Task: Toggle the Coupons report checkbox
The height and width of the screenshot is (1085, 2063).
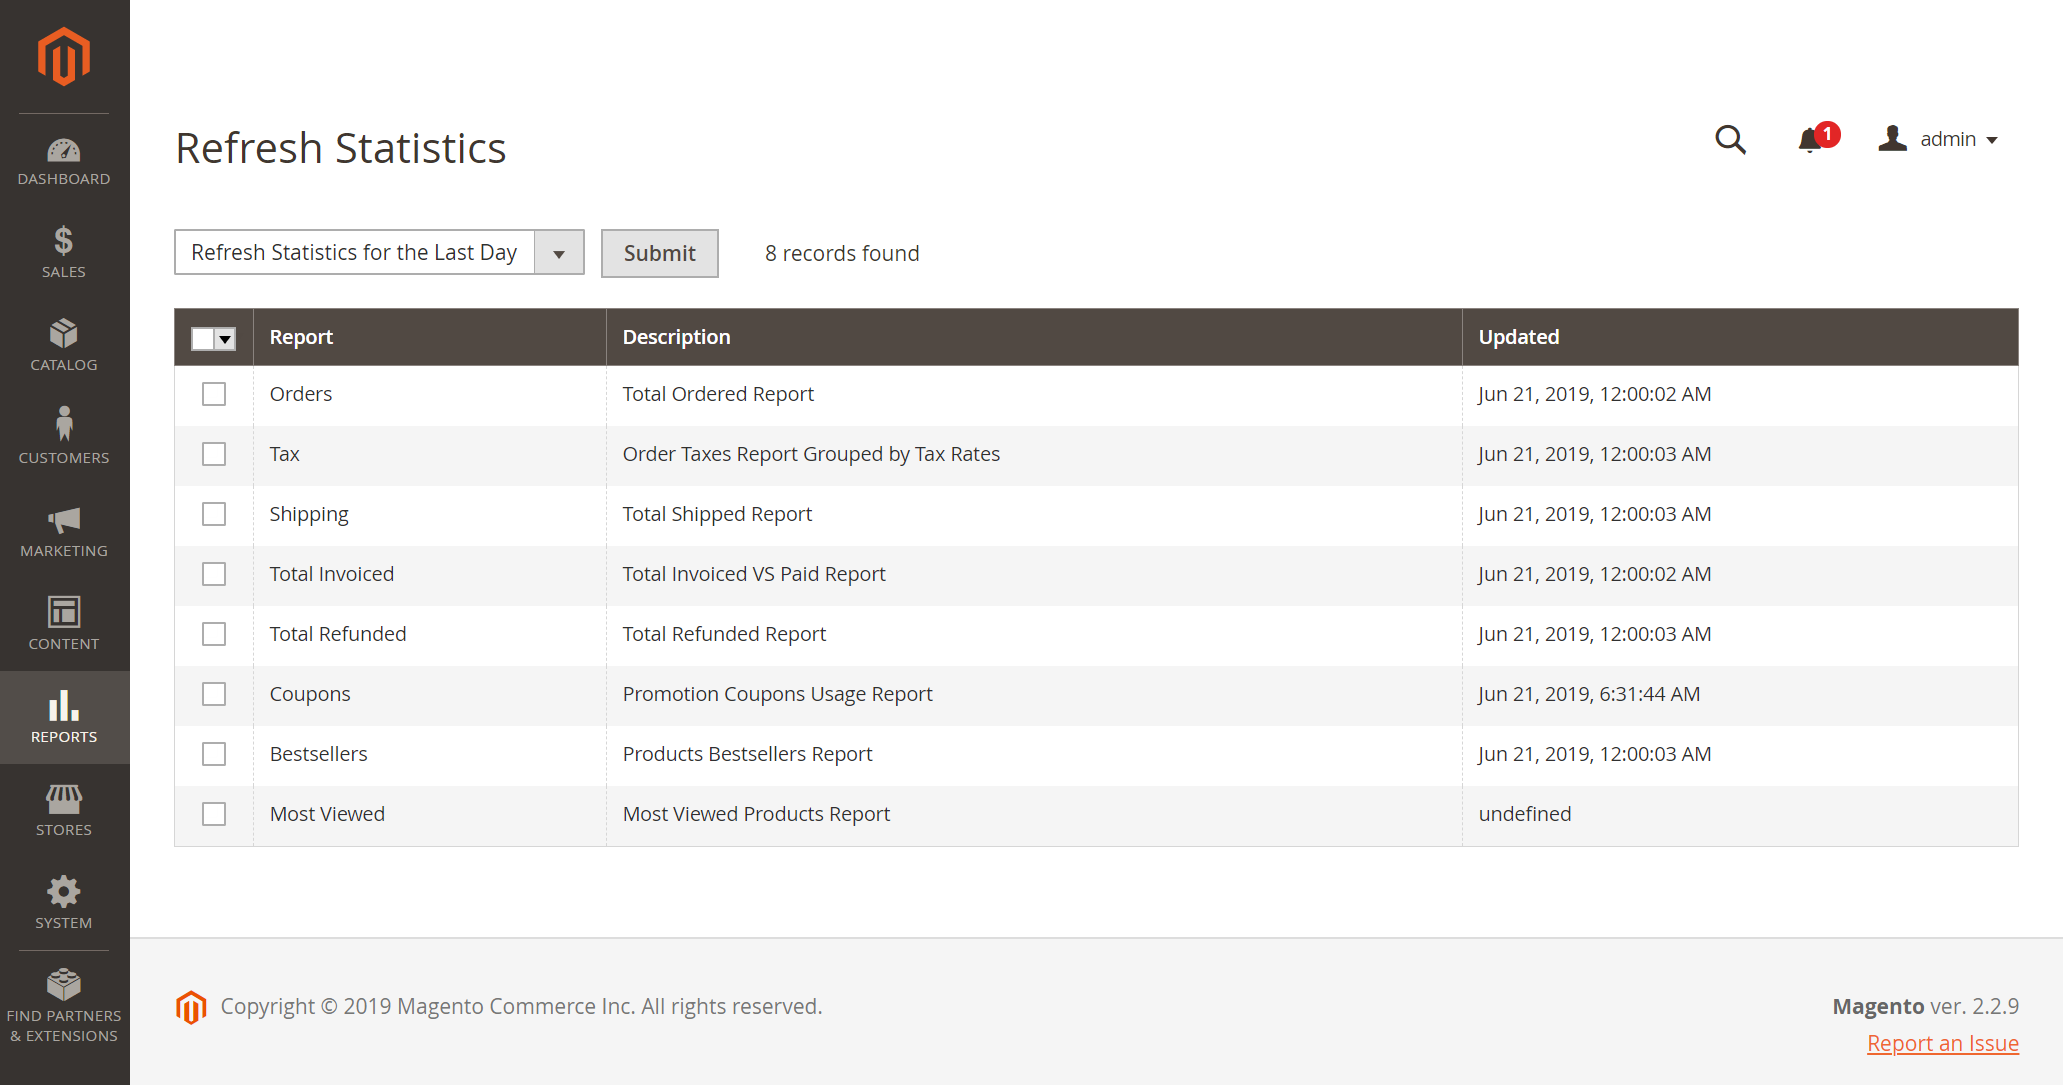Action: pyautogui.click(x=213, y=693)
